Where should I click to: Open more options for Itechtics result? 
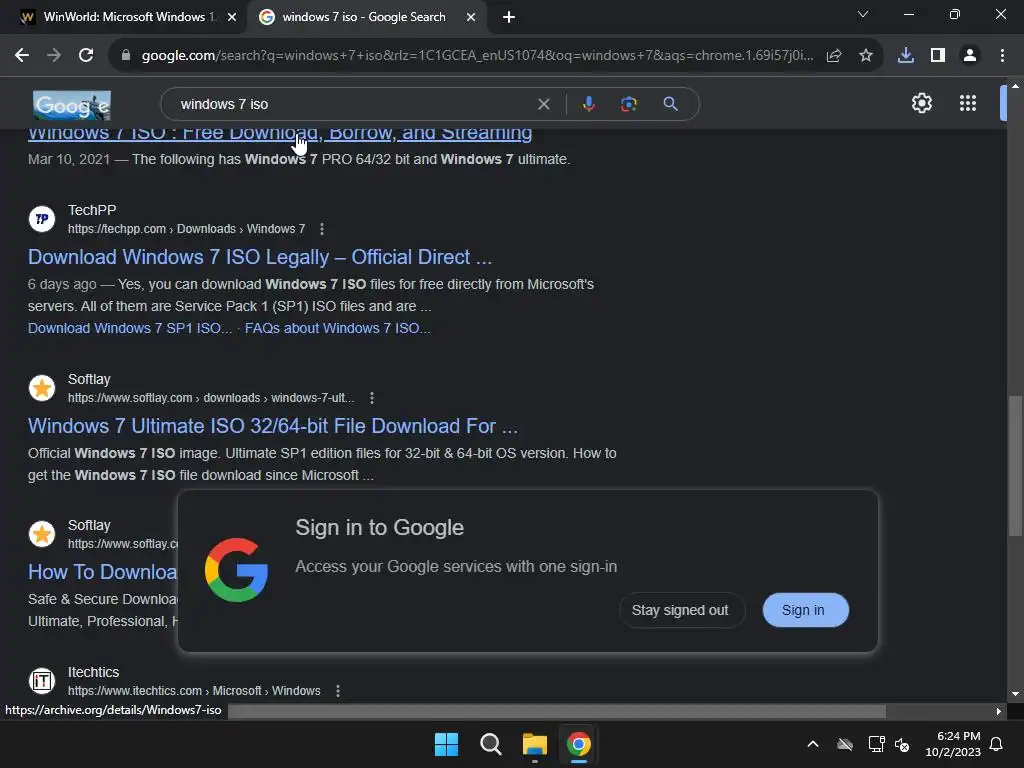click(338, 691)
